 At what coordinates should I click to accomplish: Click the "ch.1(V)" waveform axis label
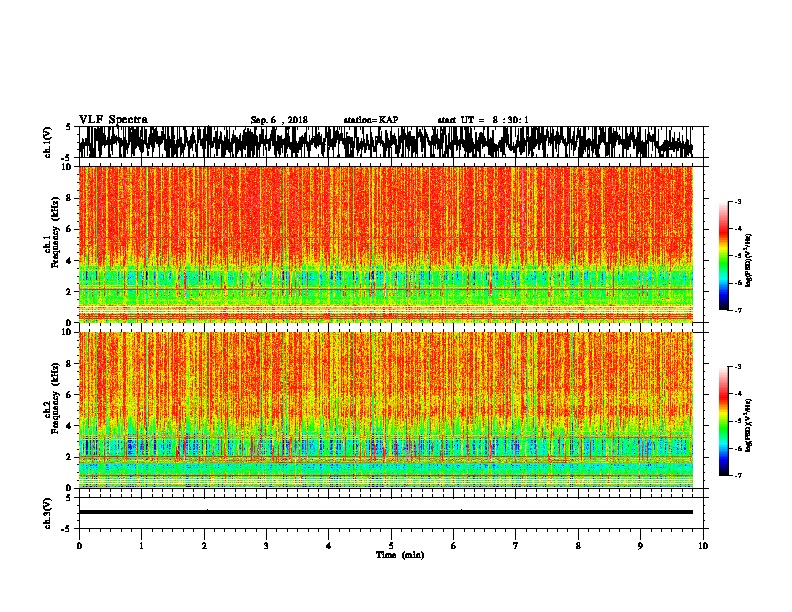[x=47, y=142]
